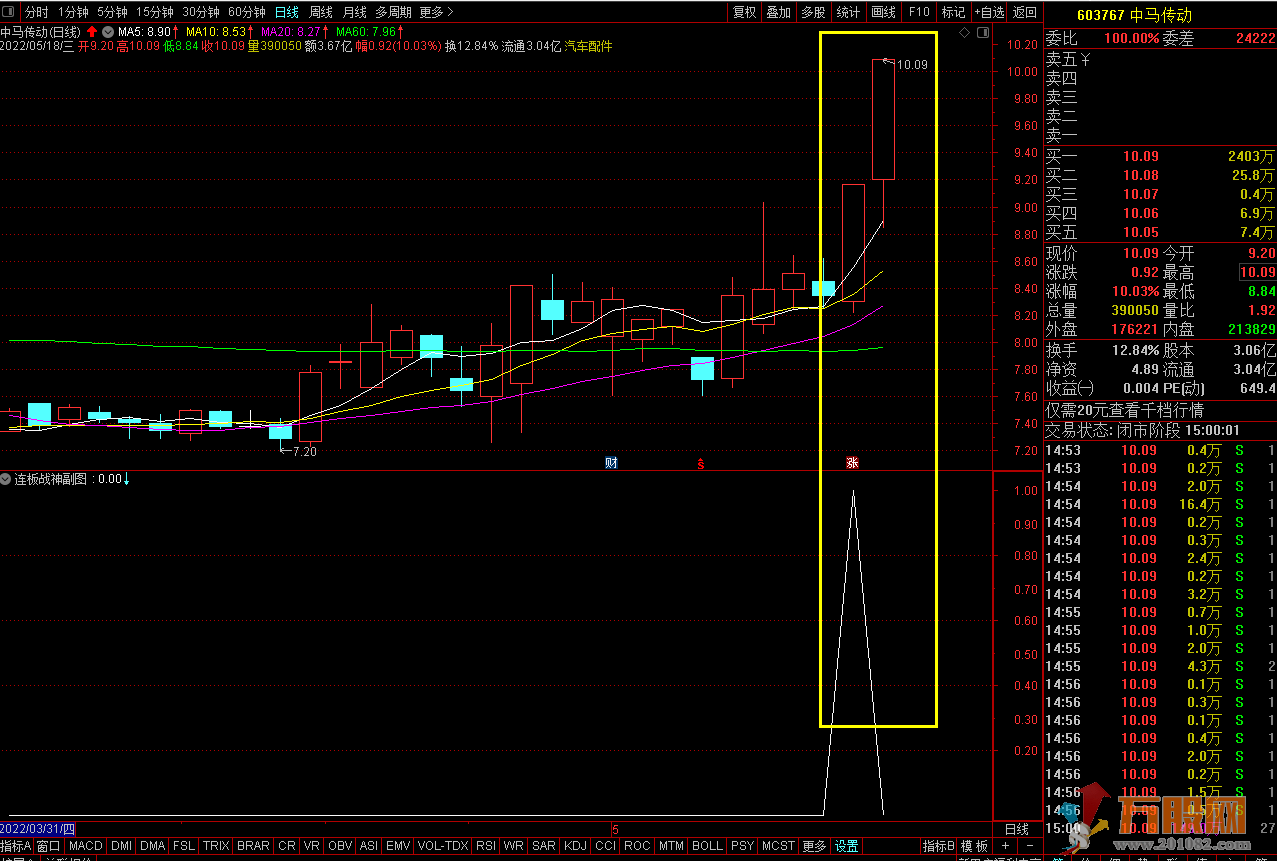
Task: Switch to the 15分钟 period
Action: [155, 12]
